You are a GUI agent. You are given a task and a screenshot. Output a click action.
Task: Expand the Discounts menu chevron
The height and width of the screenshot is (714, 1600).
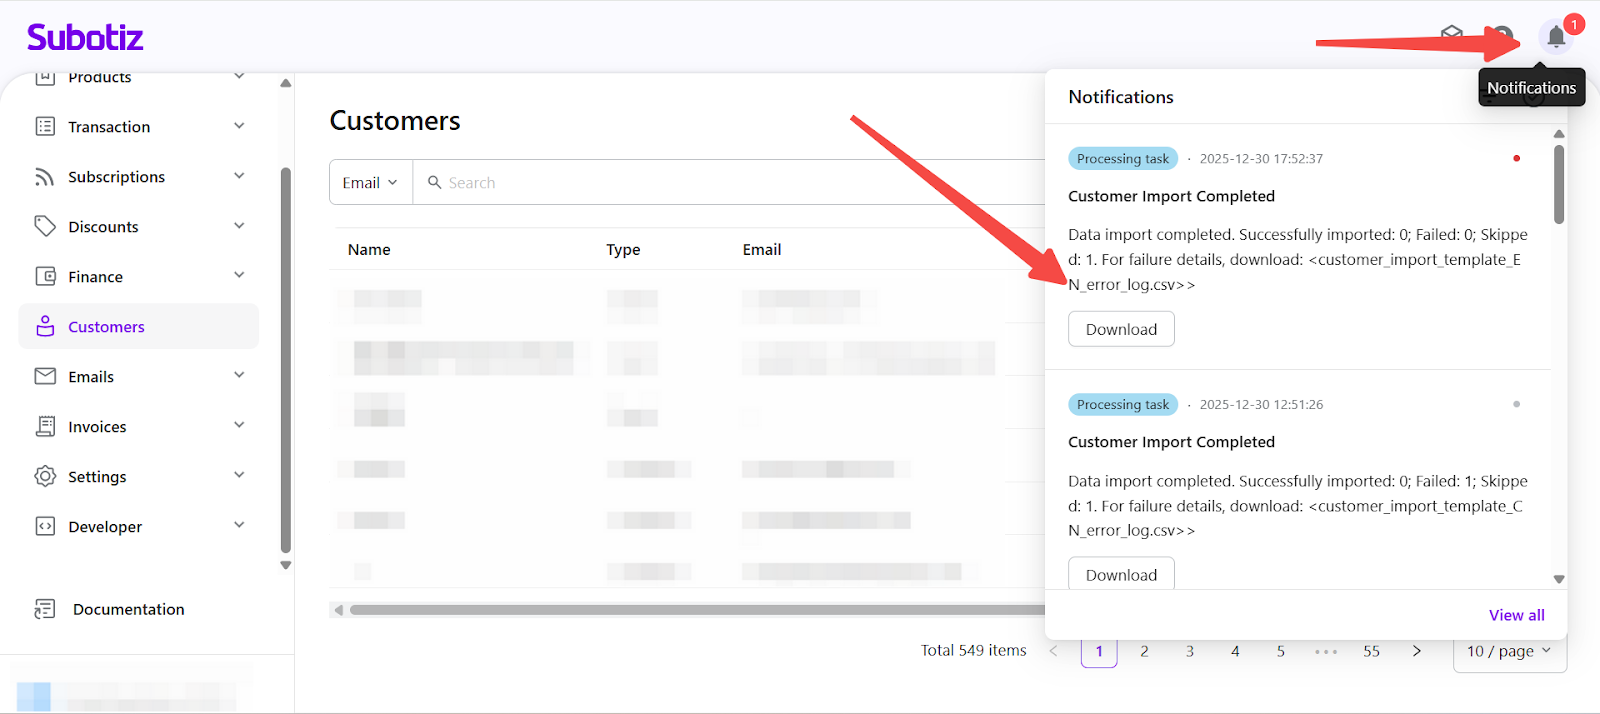pos(239,226)
